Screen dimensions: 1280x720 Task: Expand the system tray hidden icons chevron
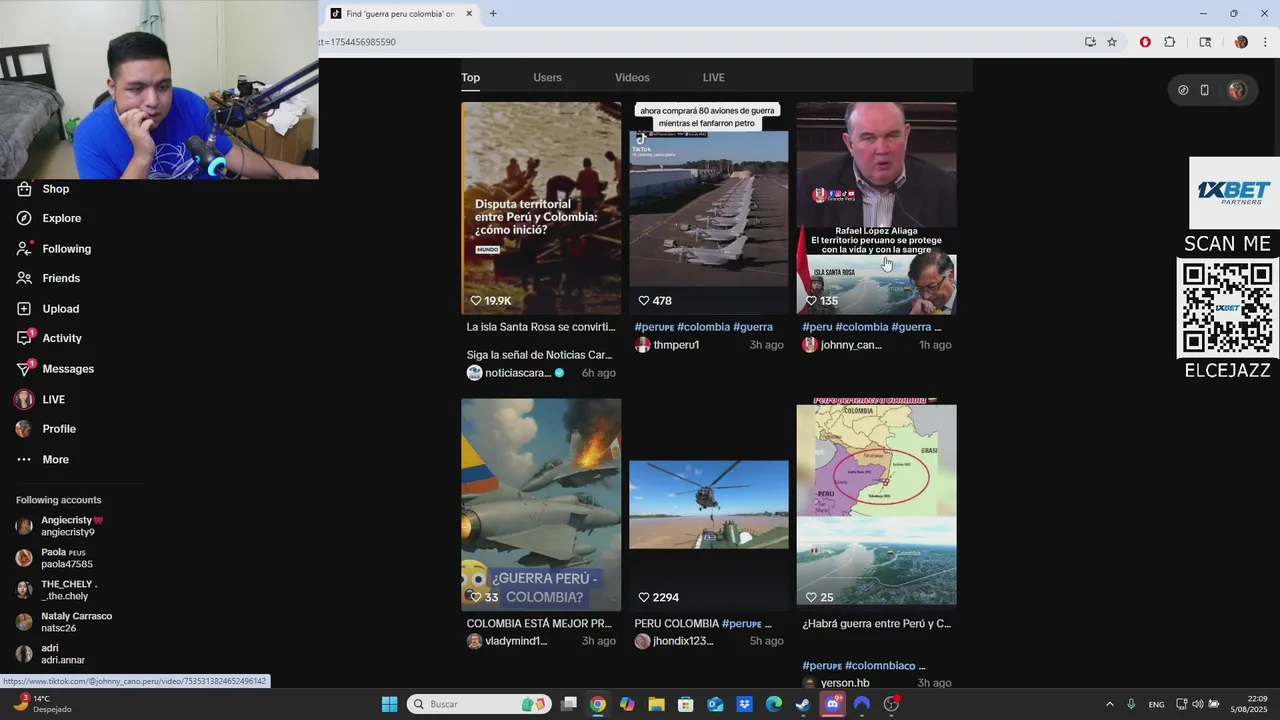1110,704
